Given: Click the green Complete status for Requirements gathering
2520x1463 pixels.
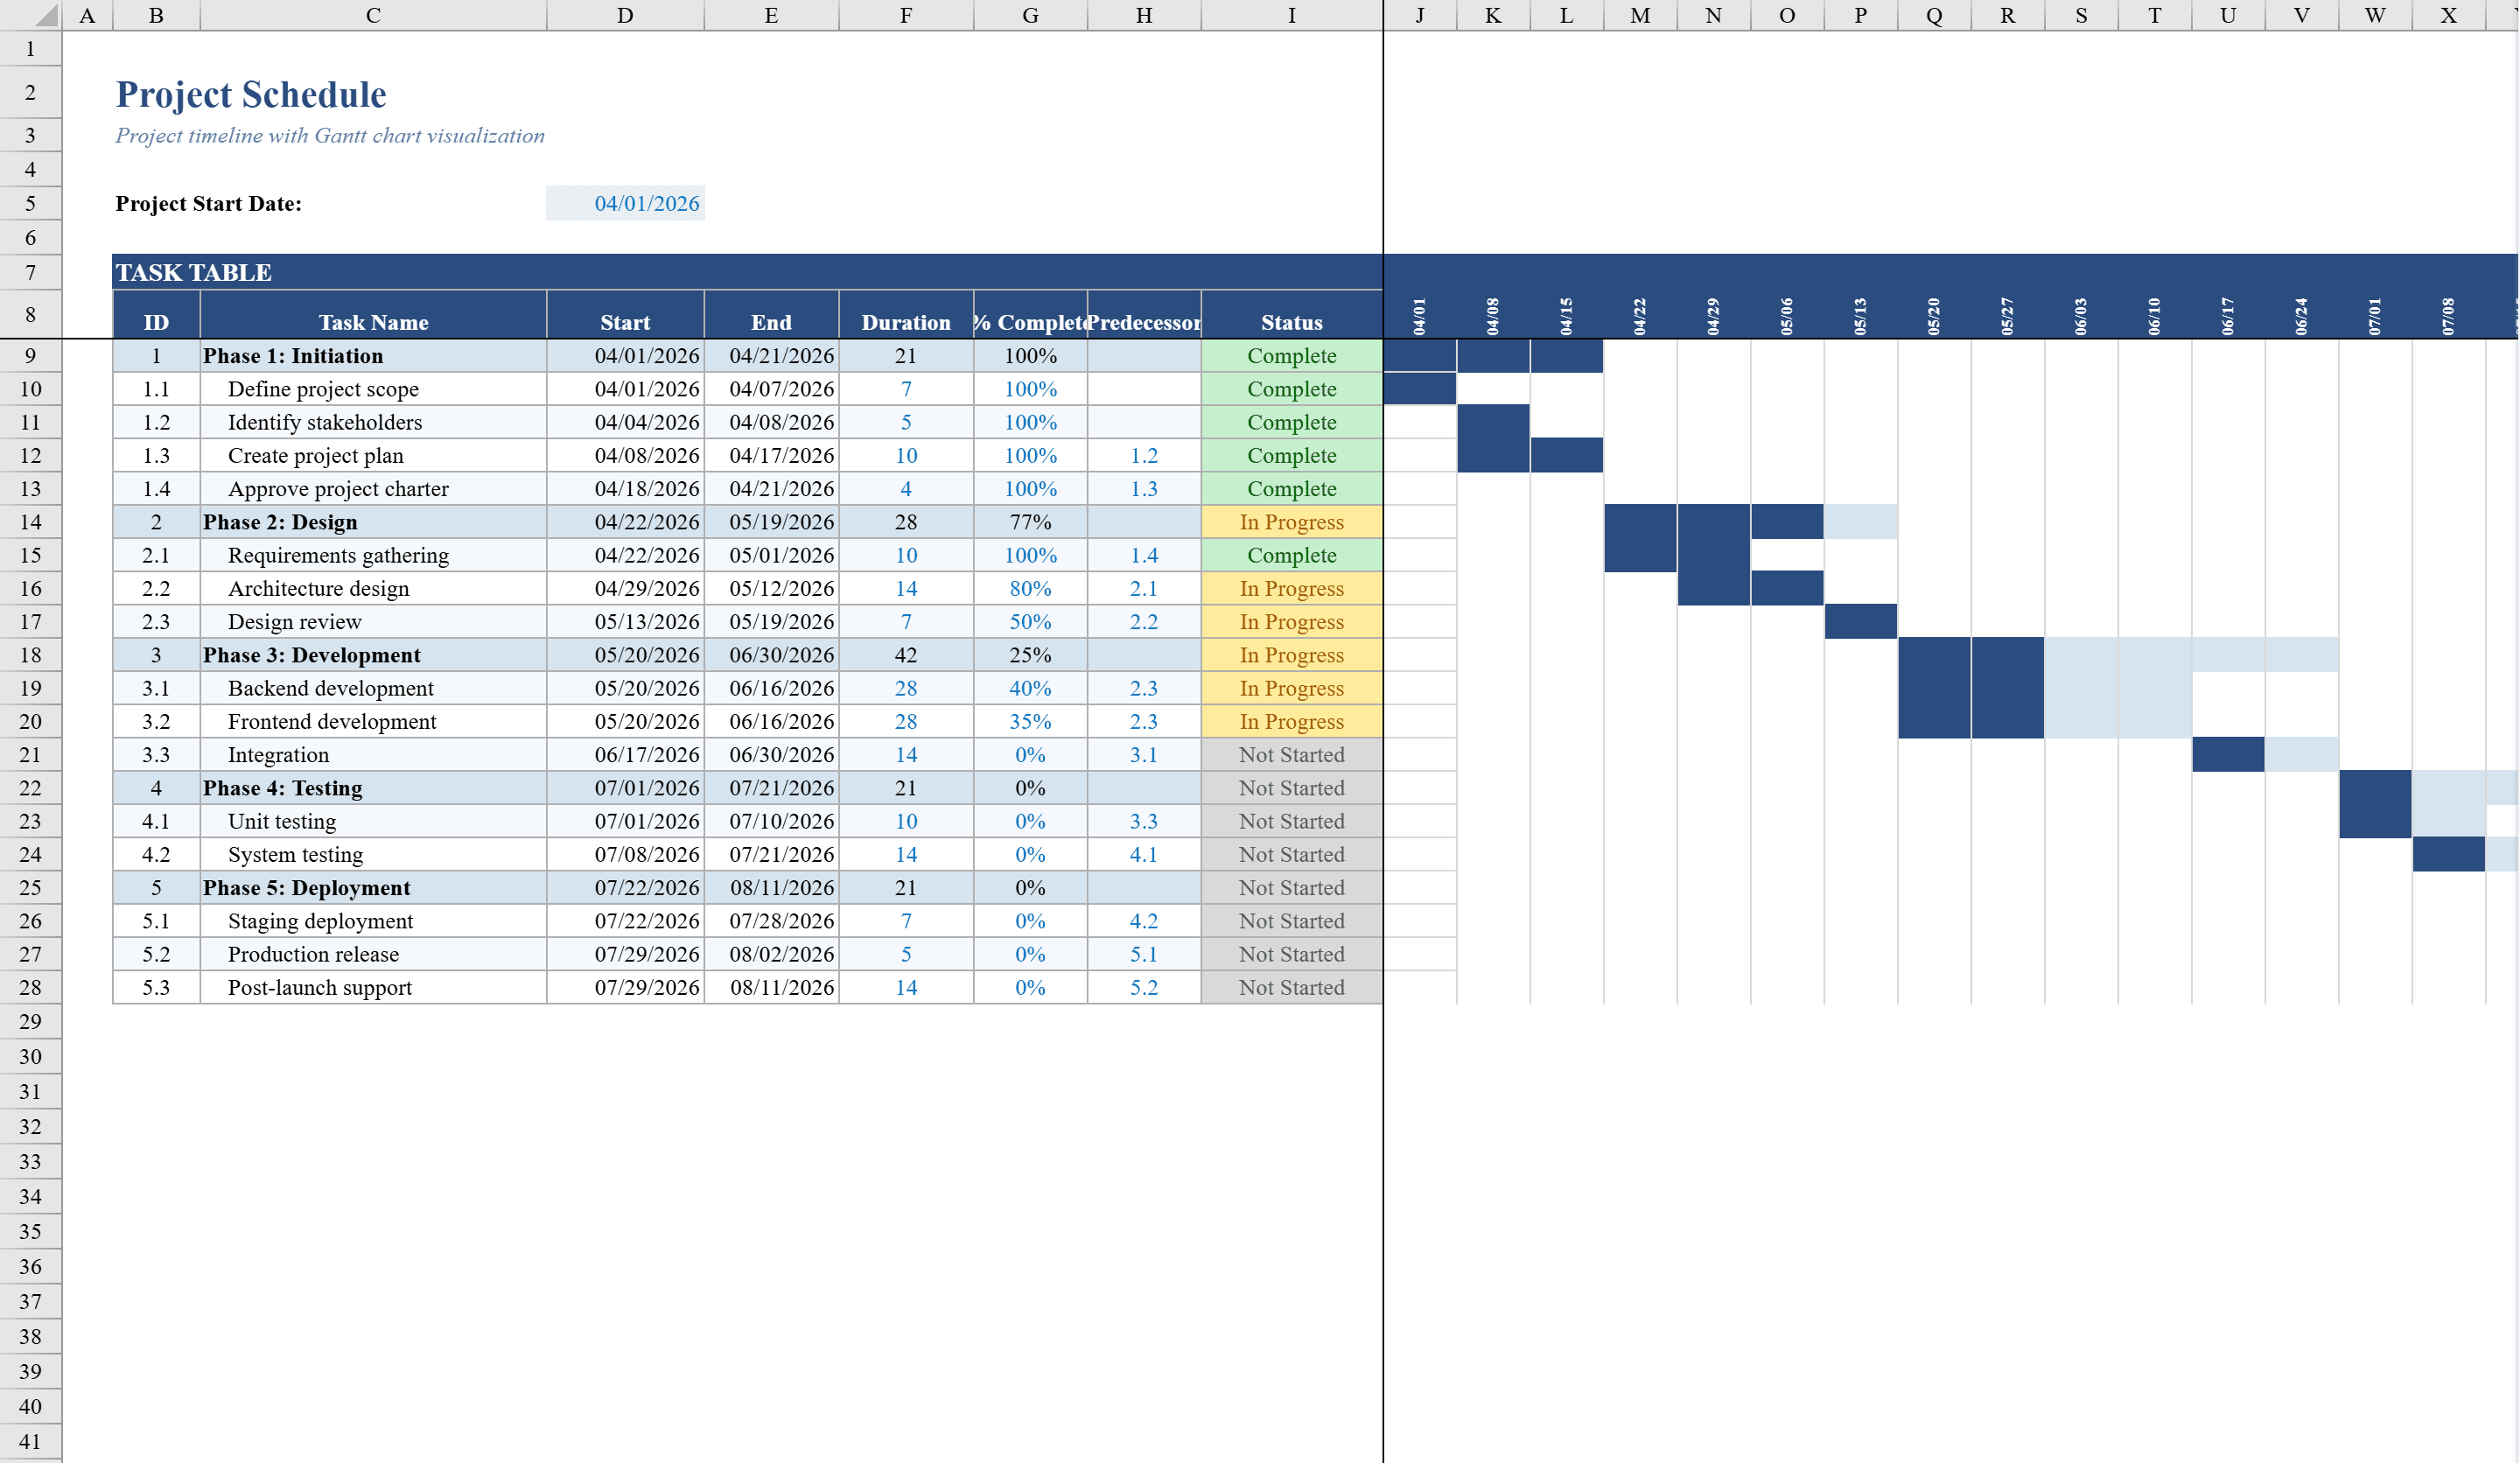Looking at the screenshot, I should (x=1291, y=555).
